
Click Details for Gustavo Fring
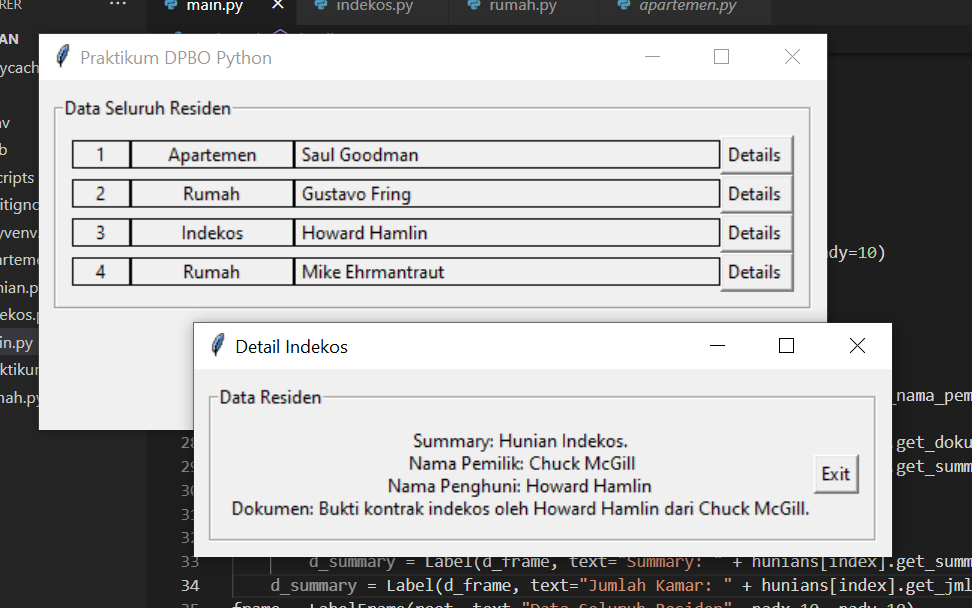point(756,193)
